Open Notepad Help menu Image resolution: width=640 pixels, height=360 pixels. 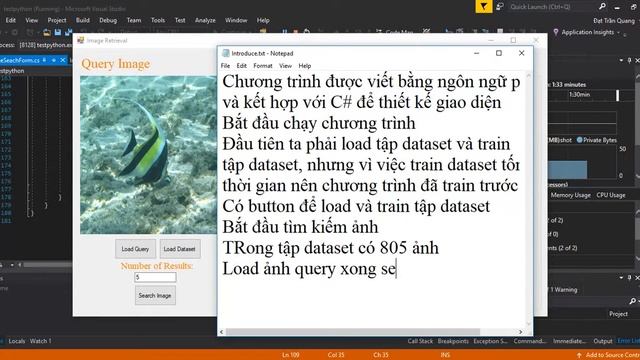(x=304, y=65)
